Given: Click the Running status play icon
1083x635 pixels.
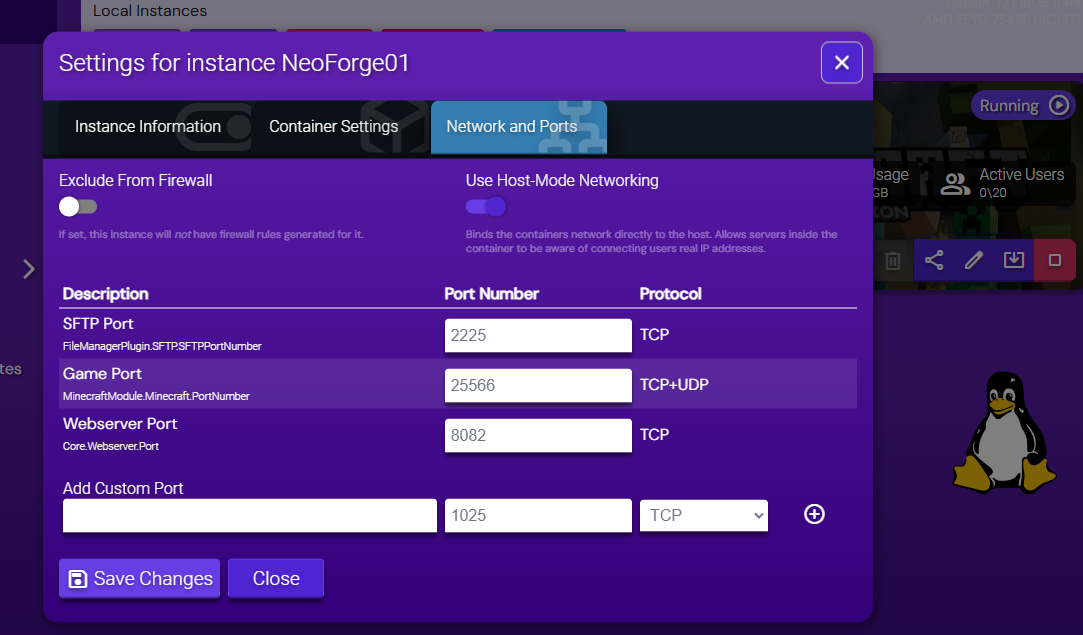Looking at the screenshot, I should click(x=1051, y=105).
